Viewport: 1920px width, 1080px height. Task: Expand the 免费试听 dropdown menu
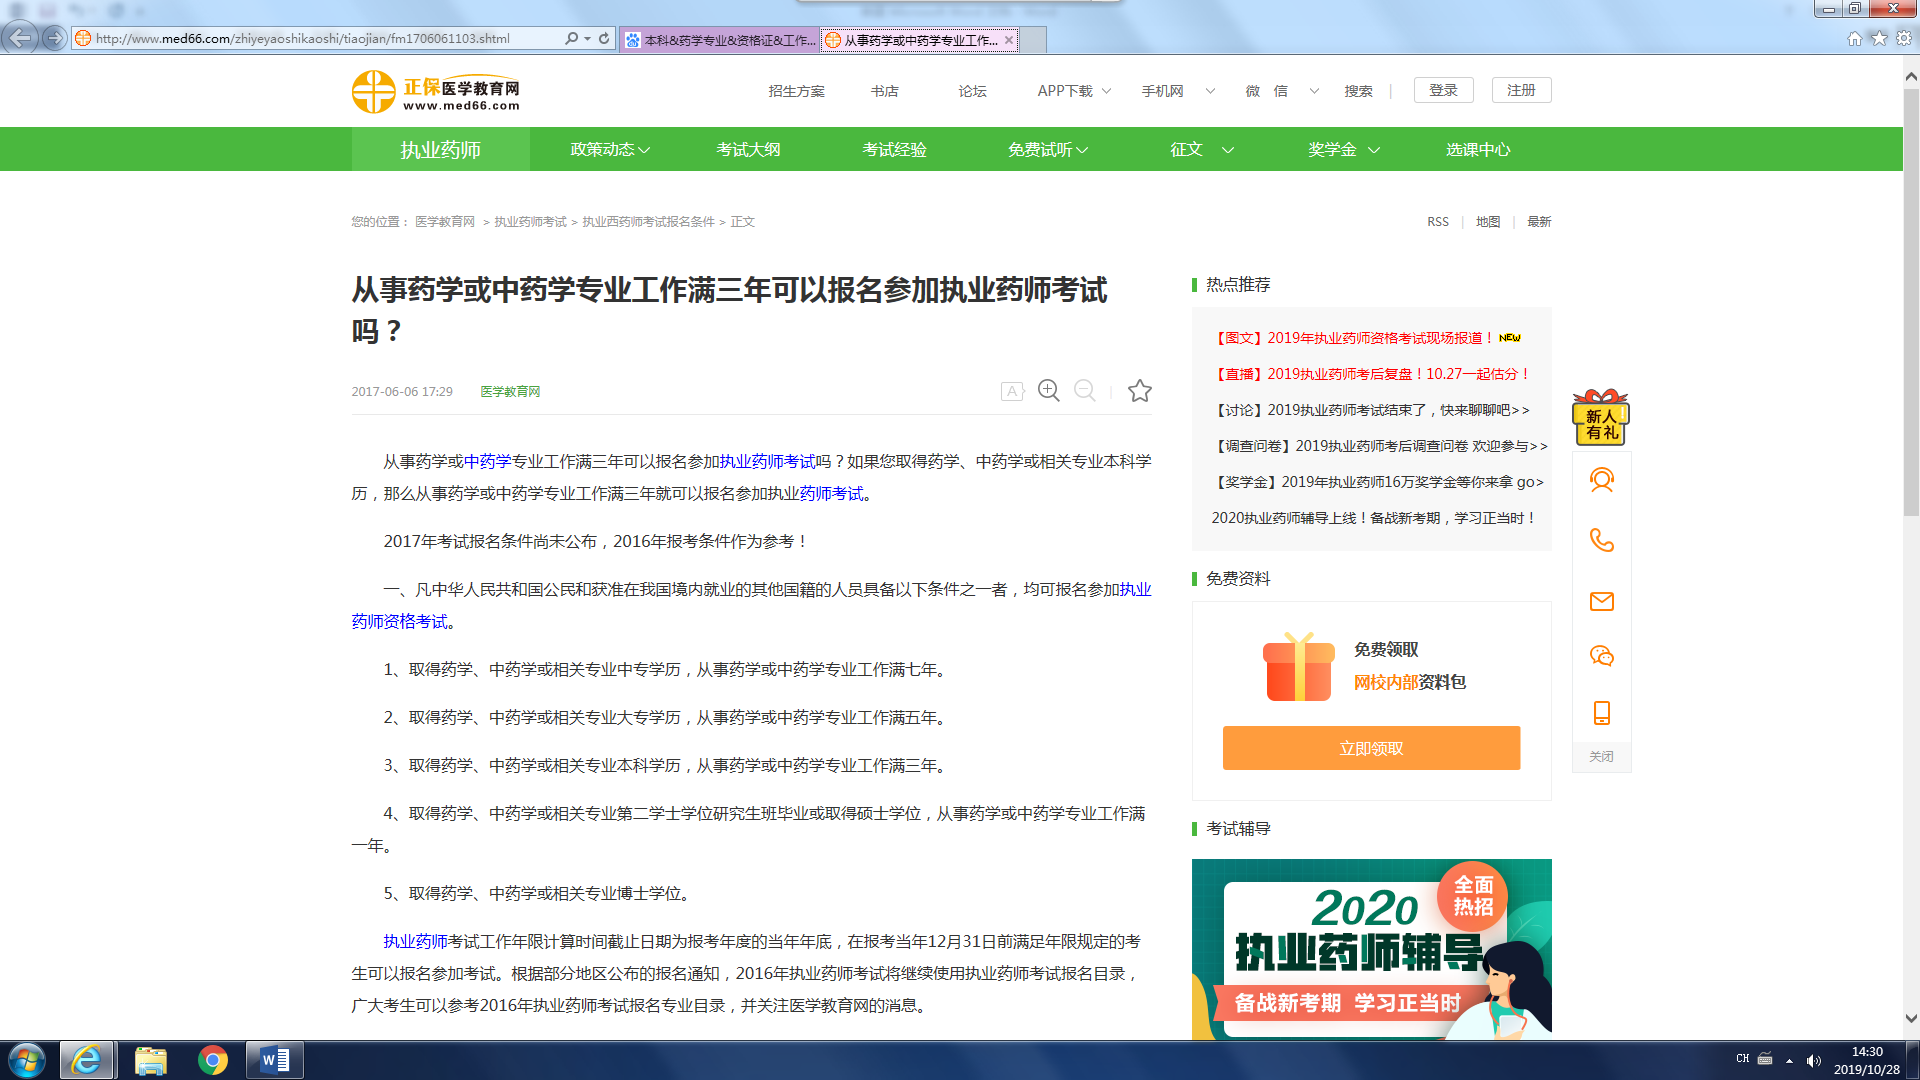[x=1047, y=150]
